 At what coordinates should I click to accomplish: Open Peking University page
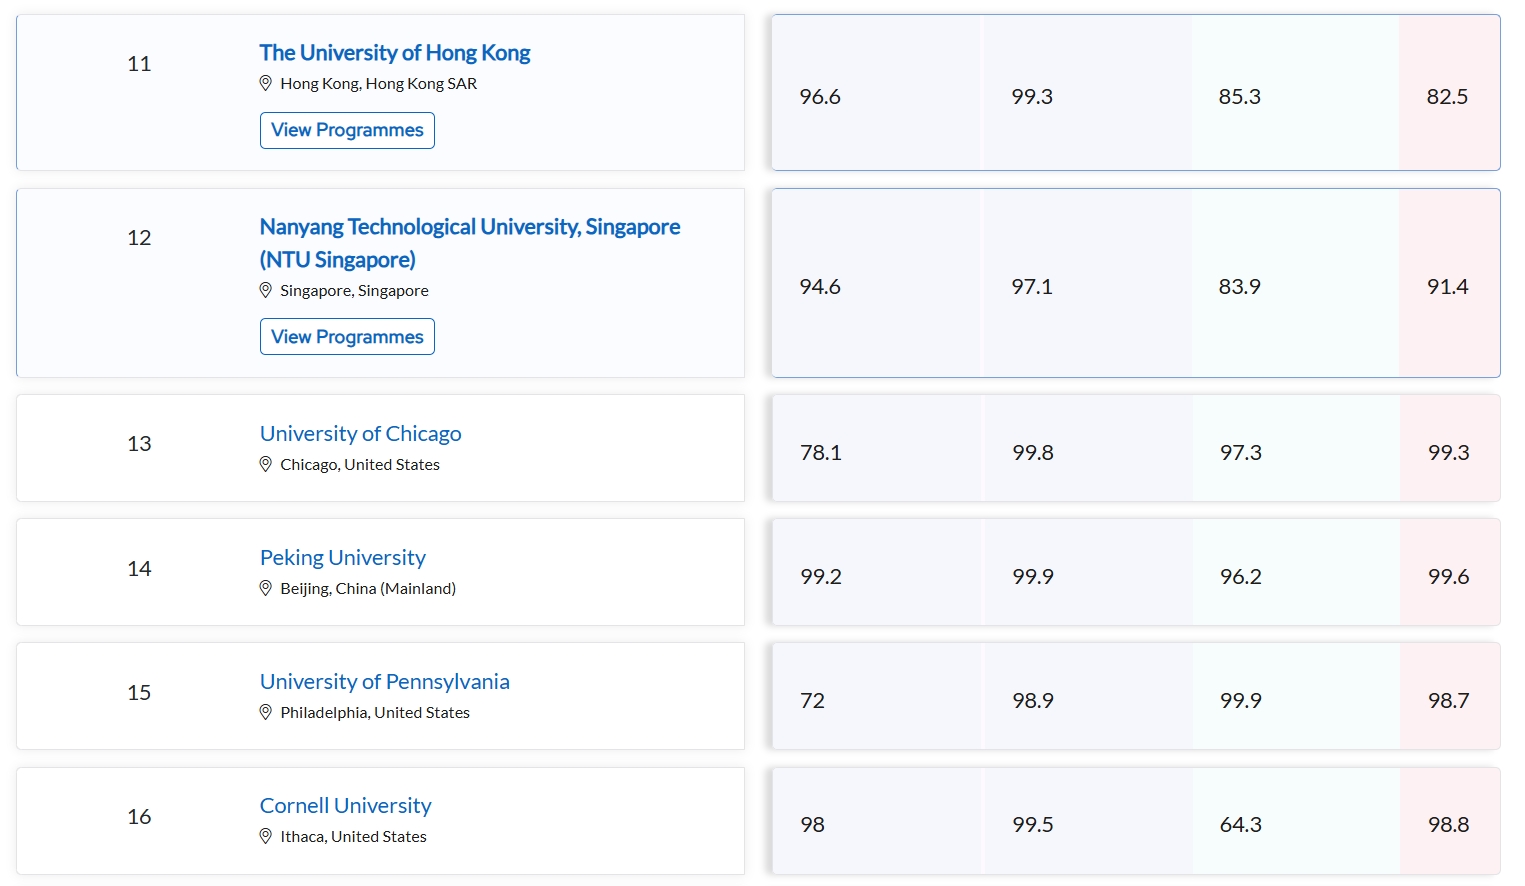point(343,557)
